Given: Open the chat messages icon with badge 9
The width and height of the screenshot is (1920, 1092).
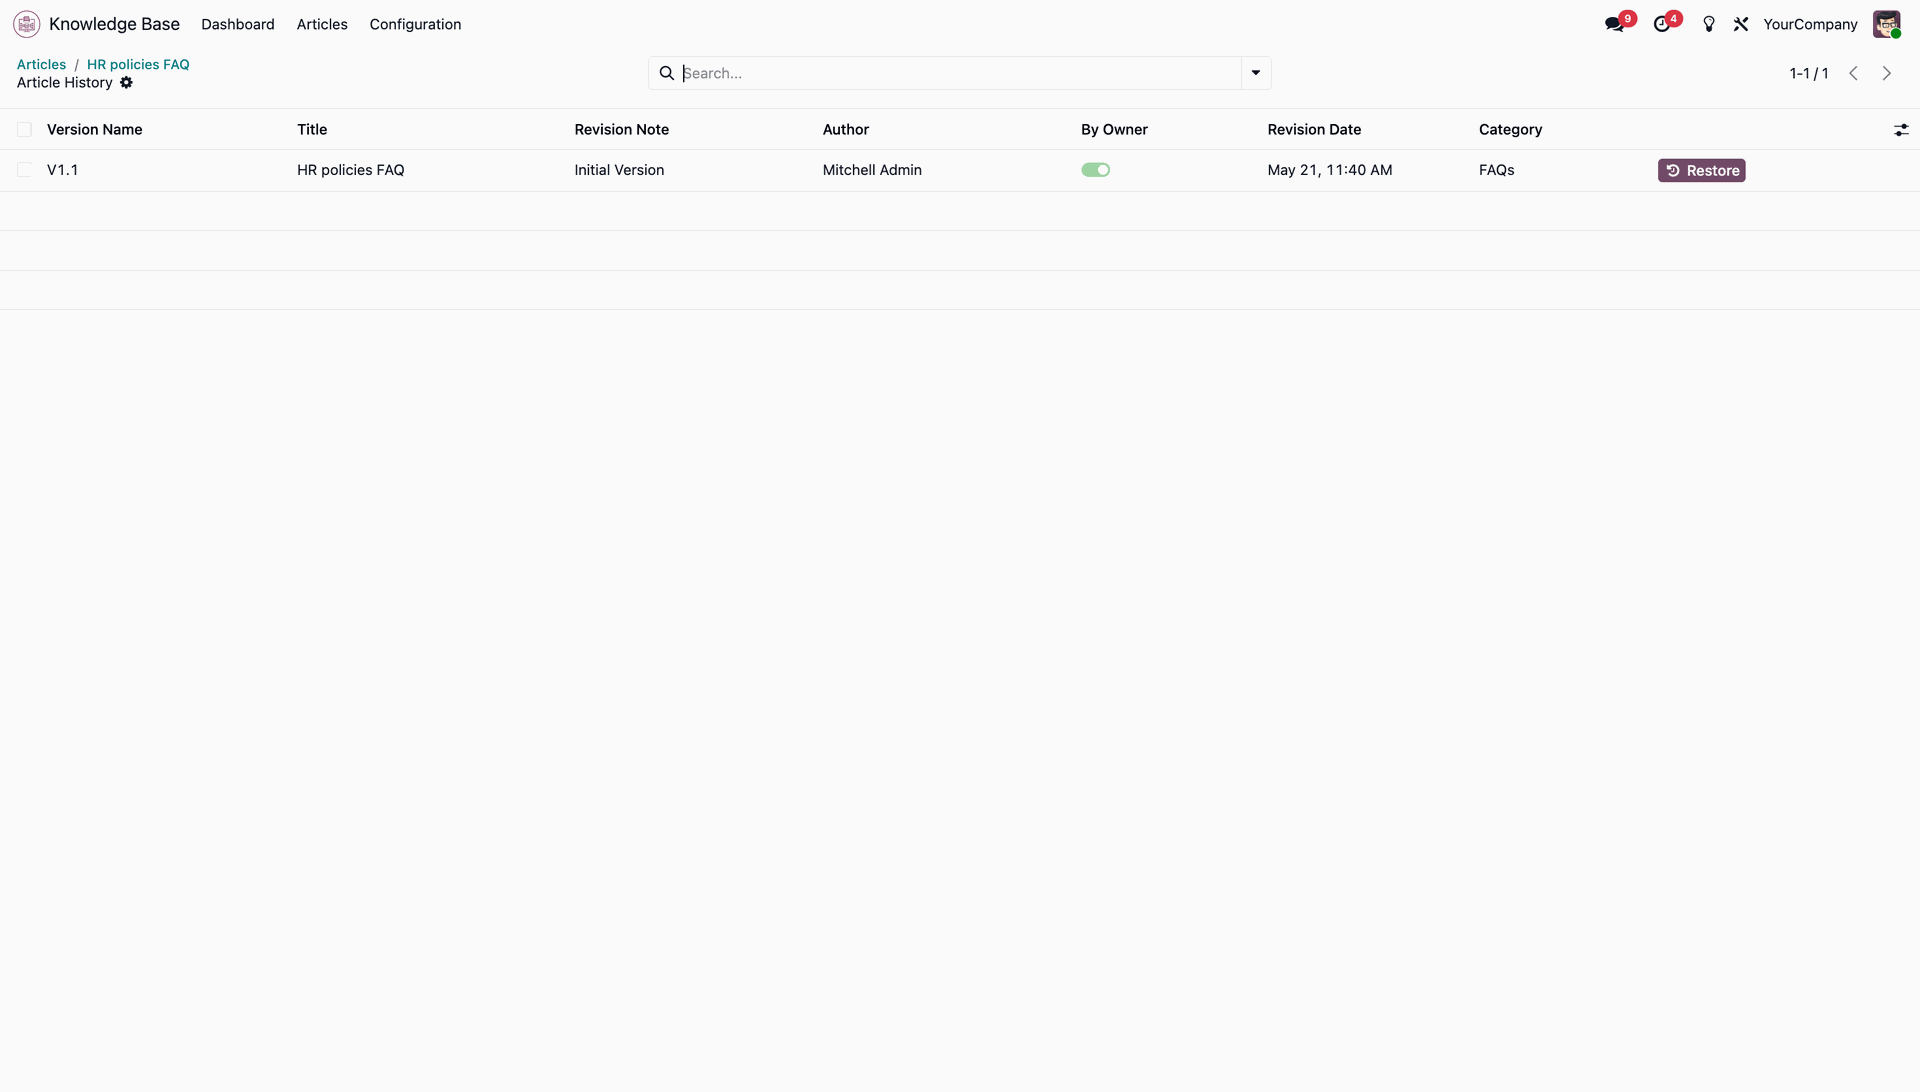Looking at the screenshot, I should click(x=1615, y=24).
